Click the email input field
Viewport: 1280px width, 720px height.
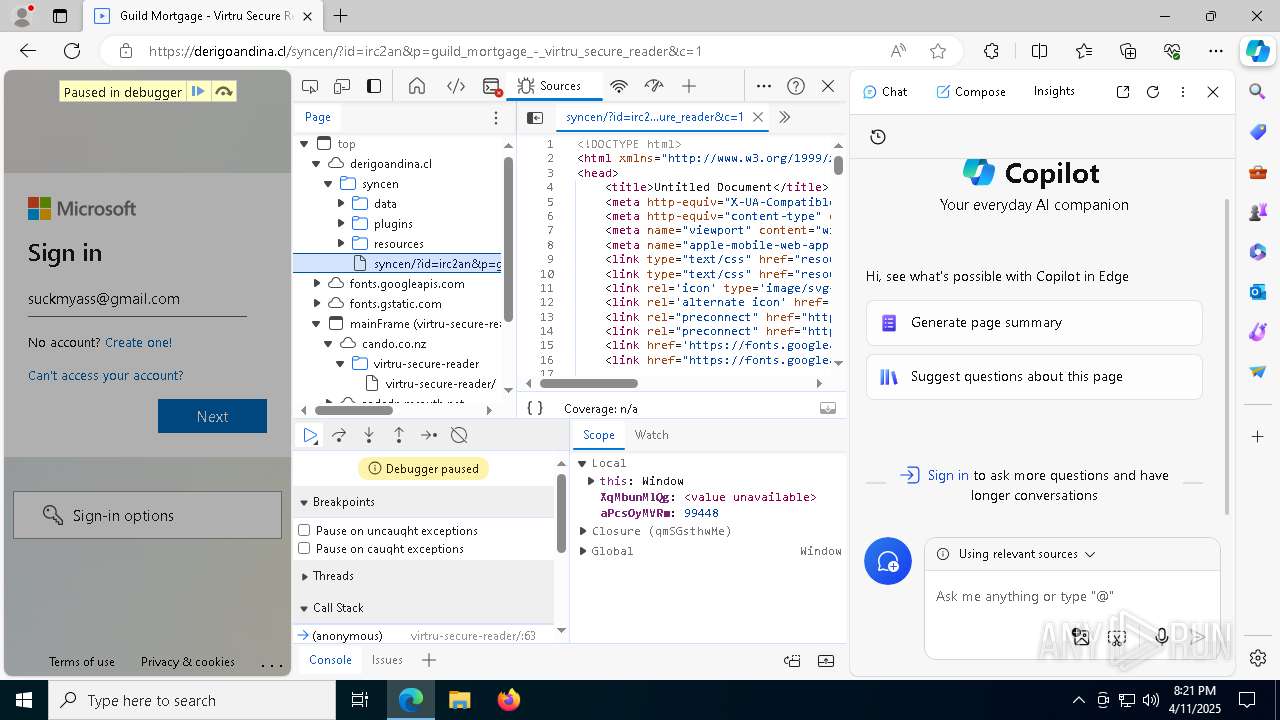coord(137,299)
